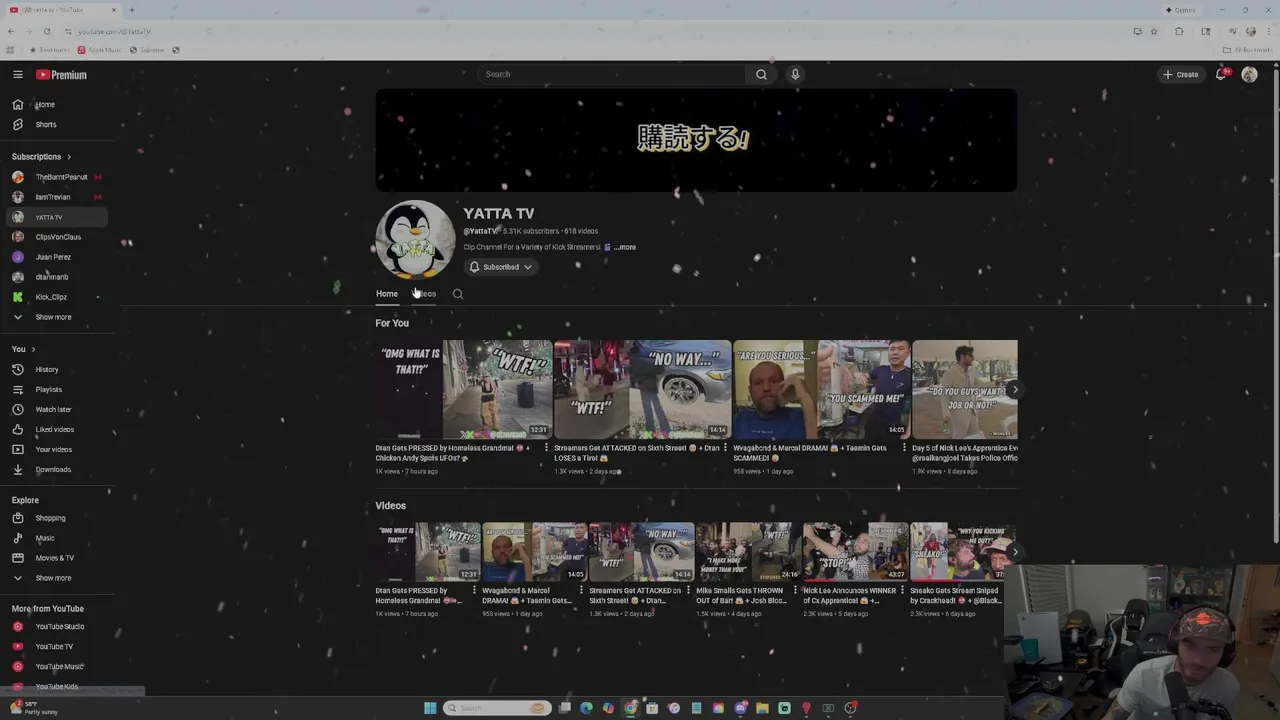Expand channel description with ...more
Viewport: 1280px width, 720px height.
pyautogui.click(x=625, y=247)
